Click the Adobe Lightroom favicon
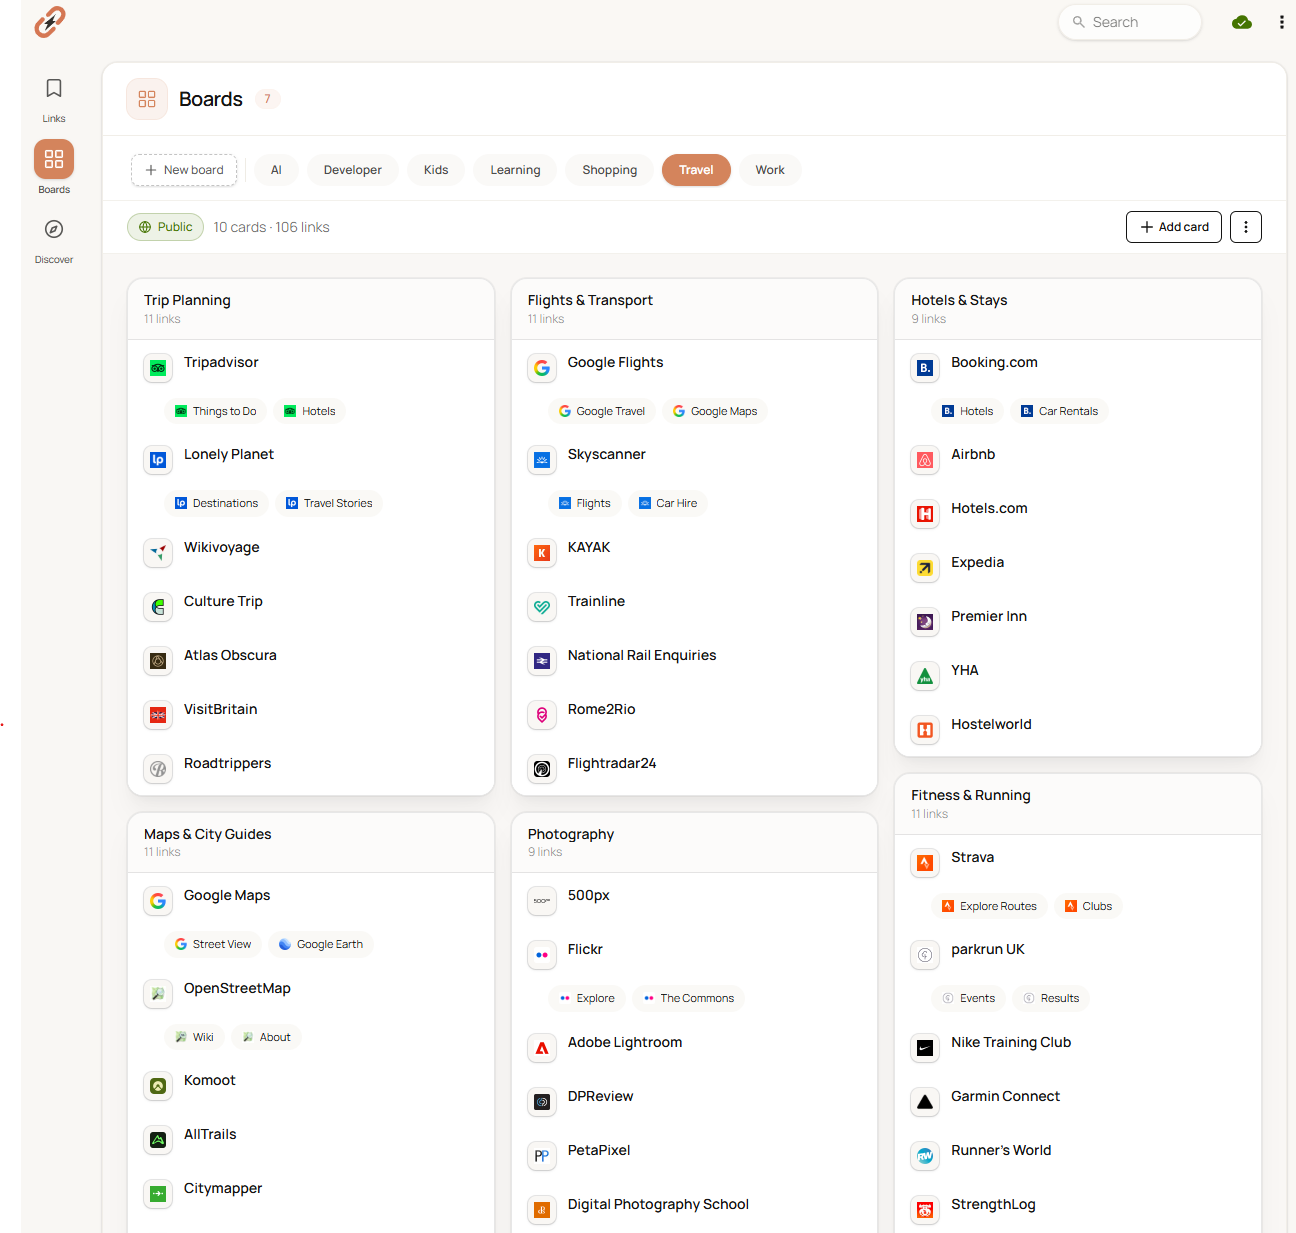 (542, 1048)
